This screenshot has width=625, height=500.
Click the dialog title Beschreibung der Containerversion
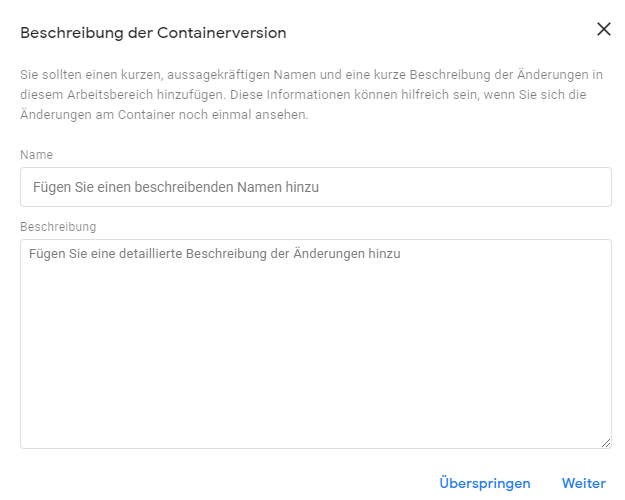153,33
